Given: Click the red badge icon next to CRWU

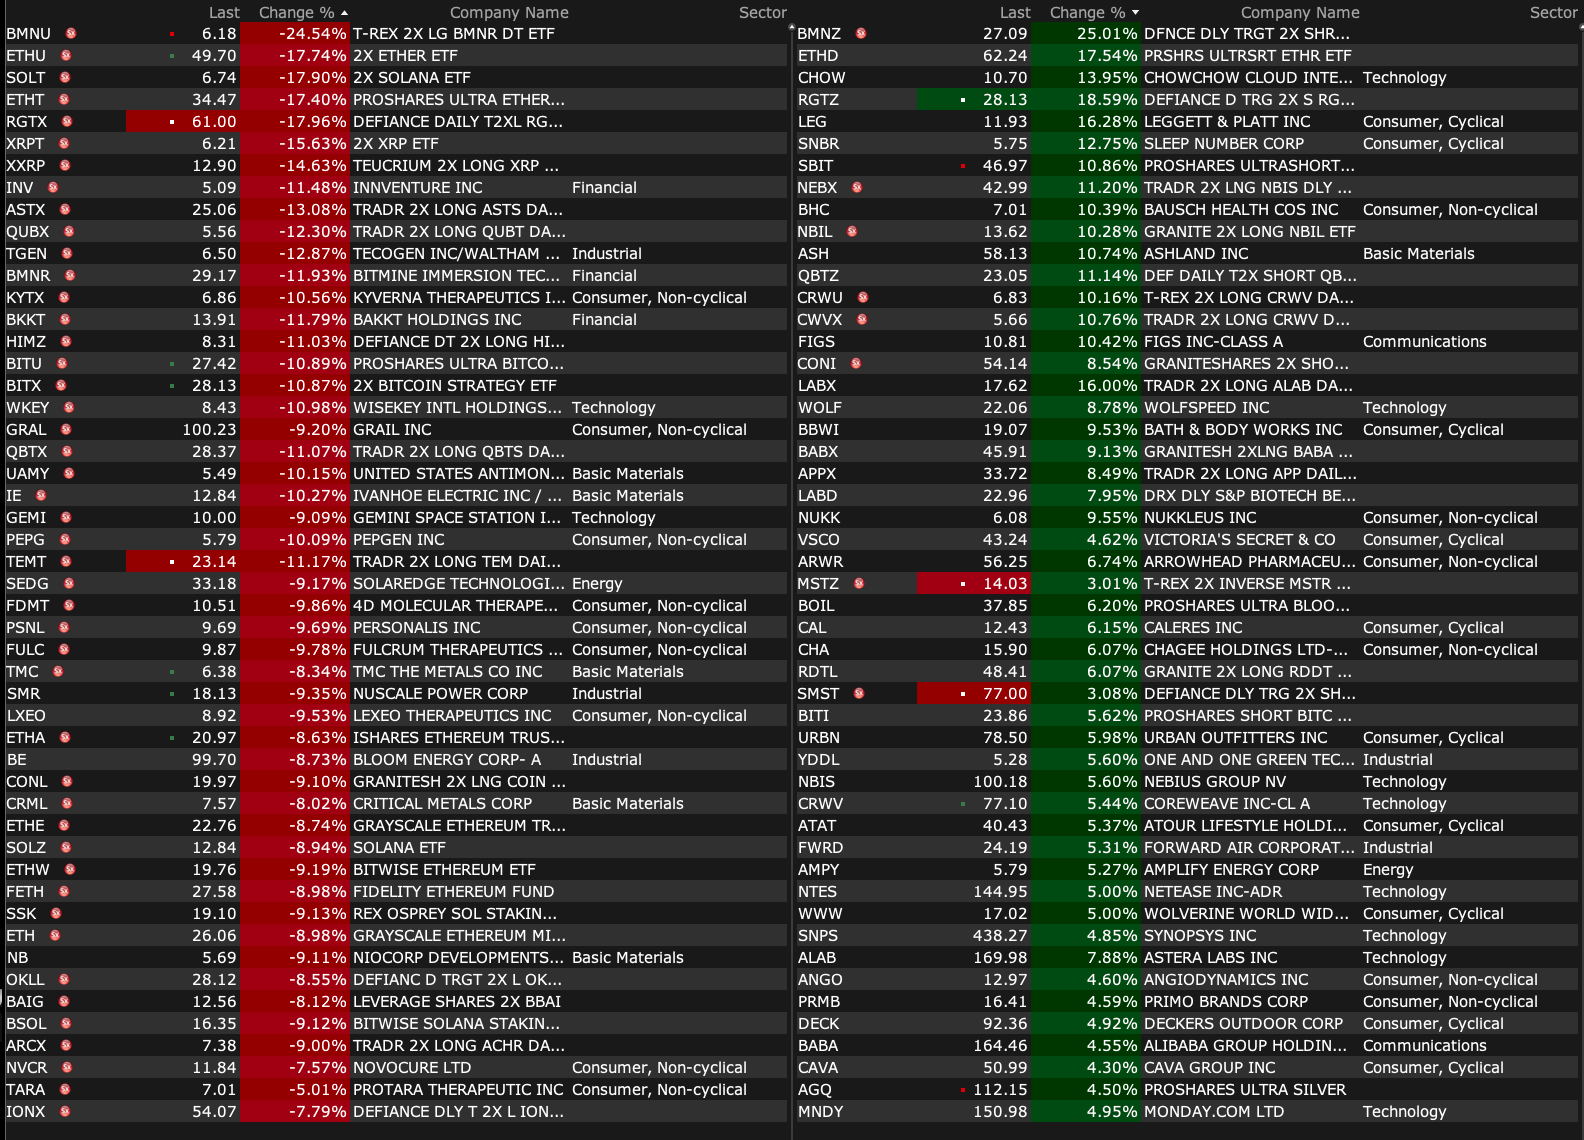Looking at the screenshot, I should 863,298.
